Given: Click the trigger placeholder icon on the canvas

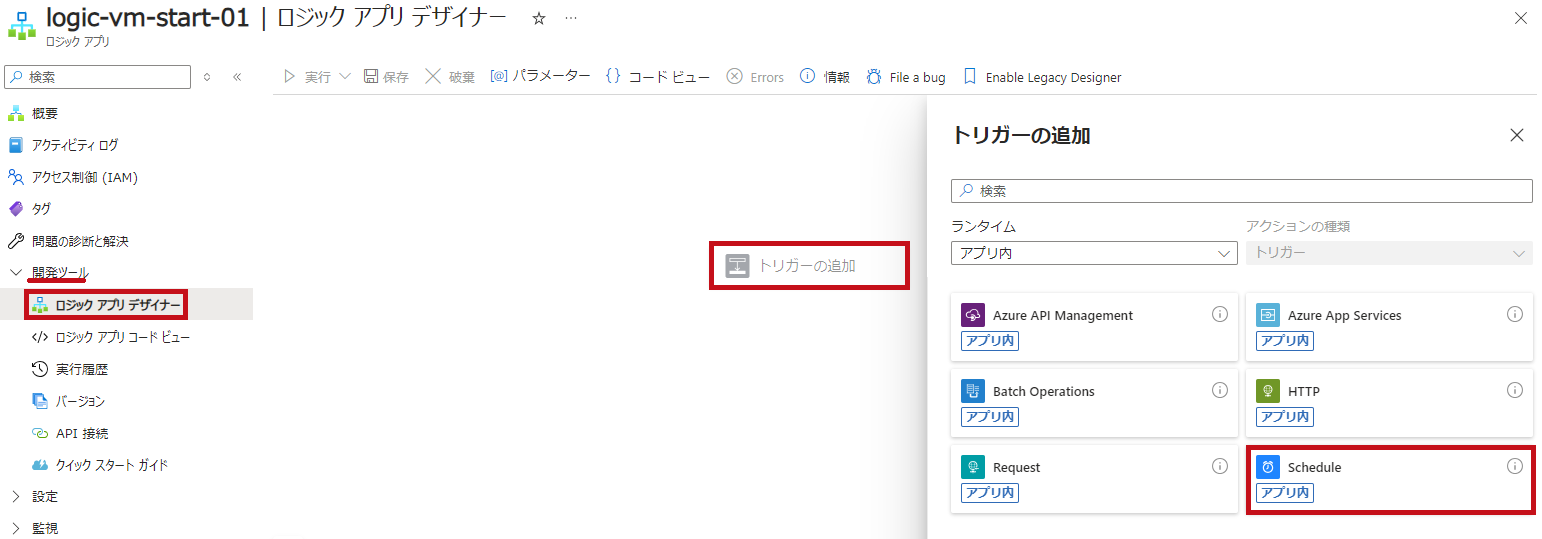Looking at the screenshot, I should coord(737,266).
